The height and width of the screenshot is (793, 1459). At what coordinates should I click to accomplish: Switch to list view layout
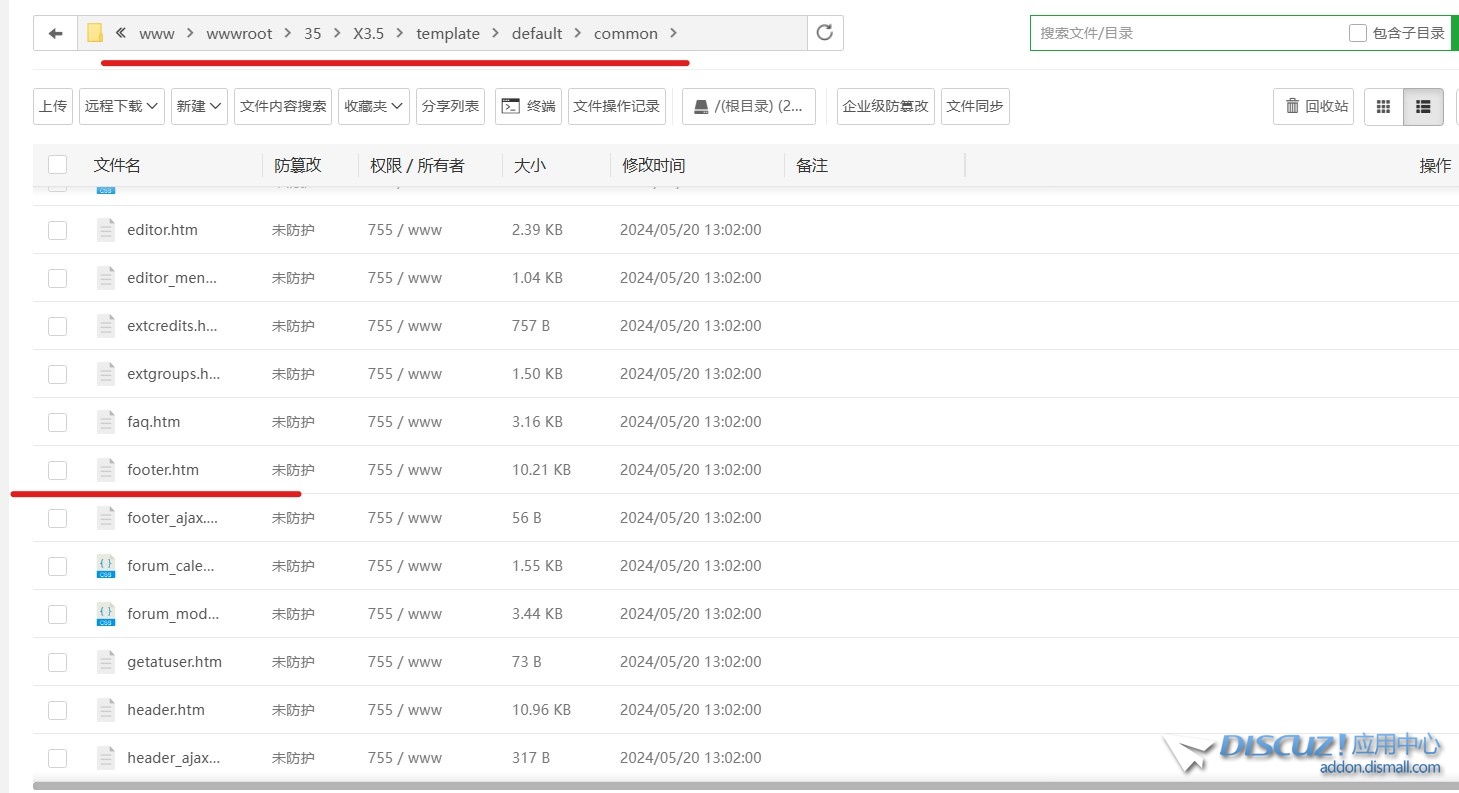(x=1423, y=106)
